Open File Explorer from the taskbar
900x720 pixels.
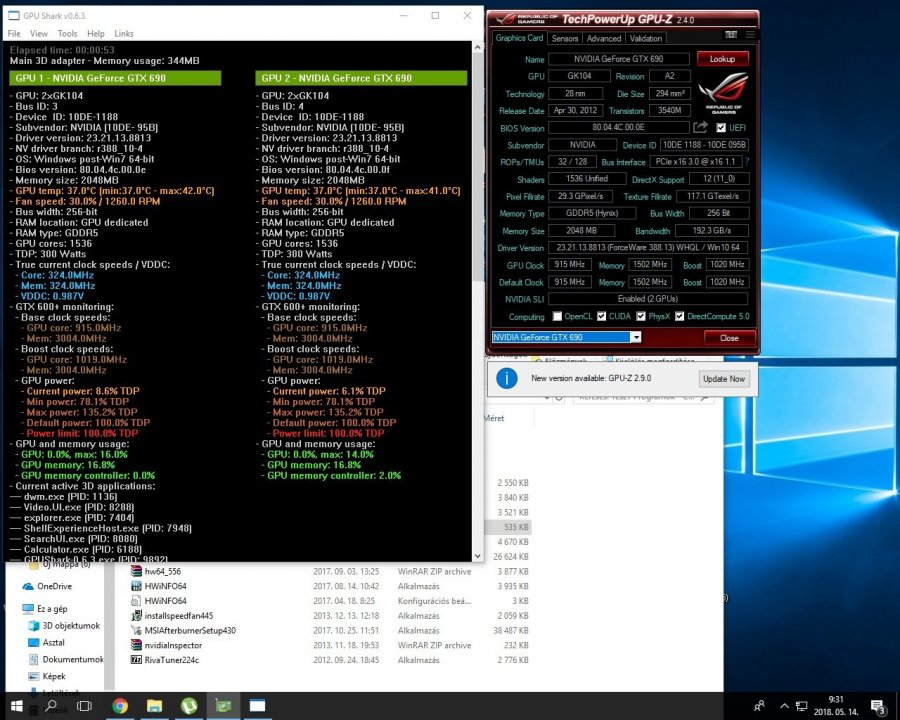[154, 706]
